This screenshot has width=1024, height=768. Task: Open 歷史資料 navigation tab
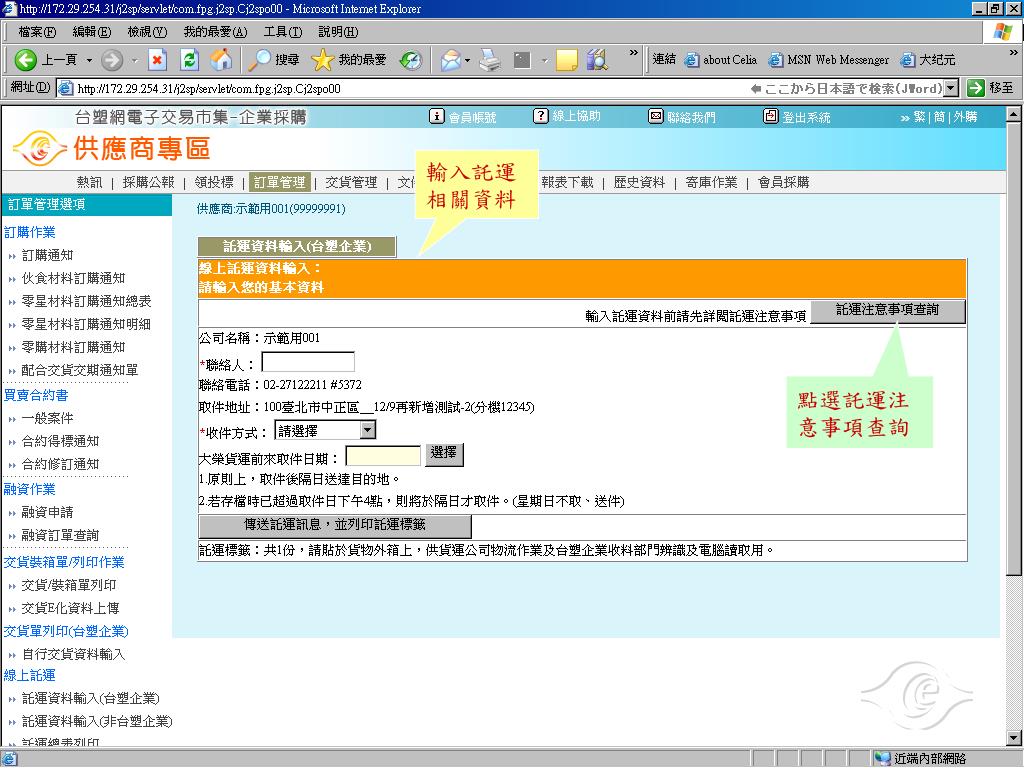coord(639,182)
